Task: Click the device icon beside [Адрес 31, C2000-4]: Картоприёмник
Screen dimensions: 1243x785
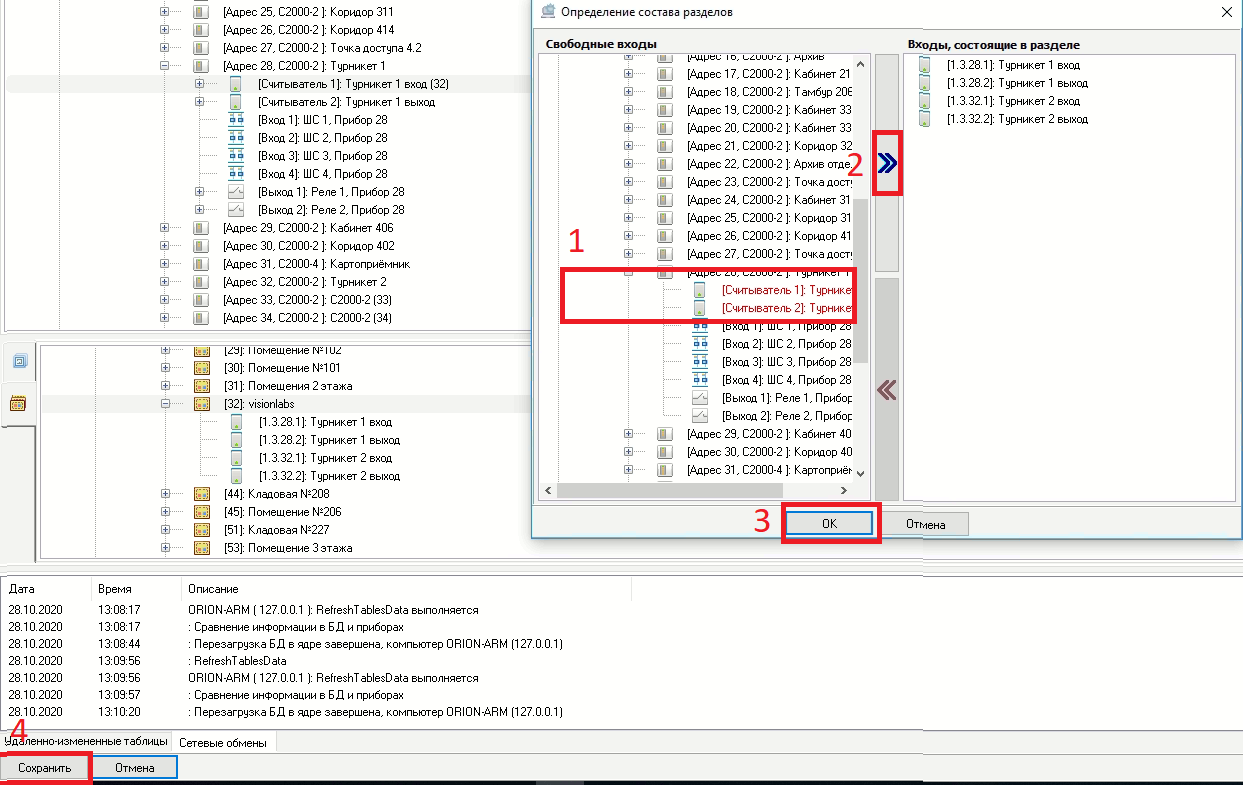Action: coord(201,264)
